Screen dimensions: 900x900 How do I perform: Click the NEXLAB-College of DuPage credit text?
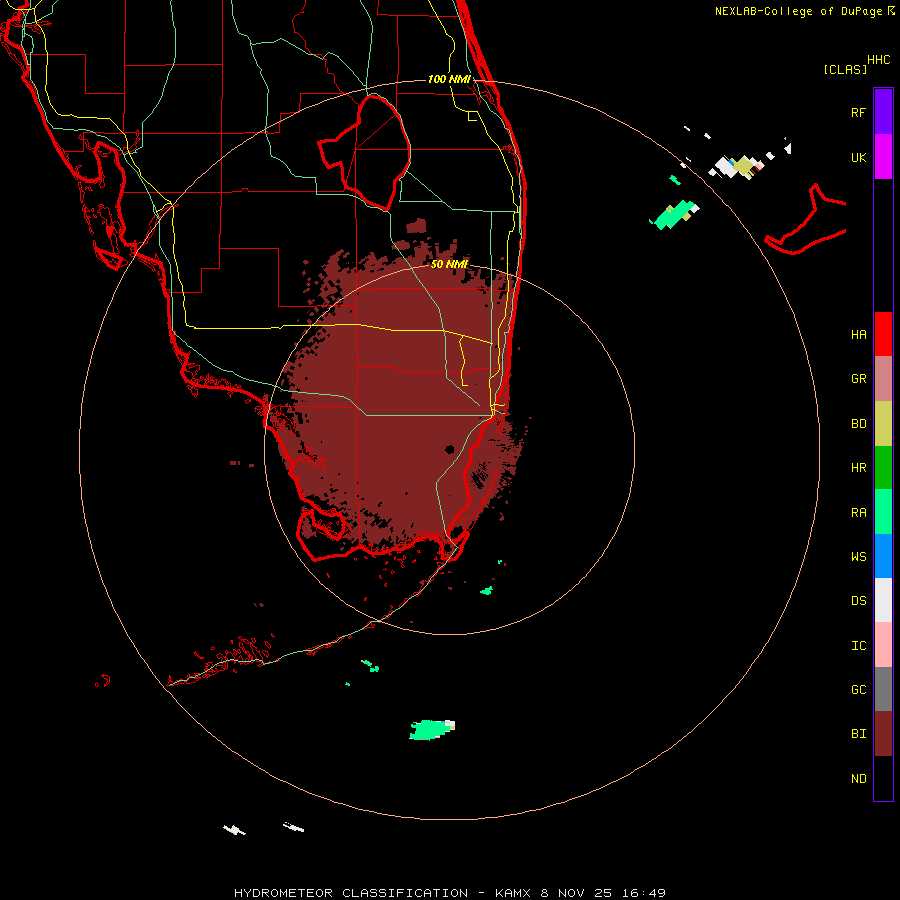pos(798,11)
